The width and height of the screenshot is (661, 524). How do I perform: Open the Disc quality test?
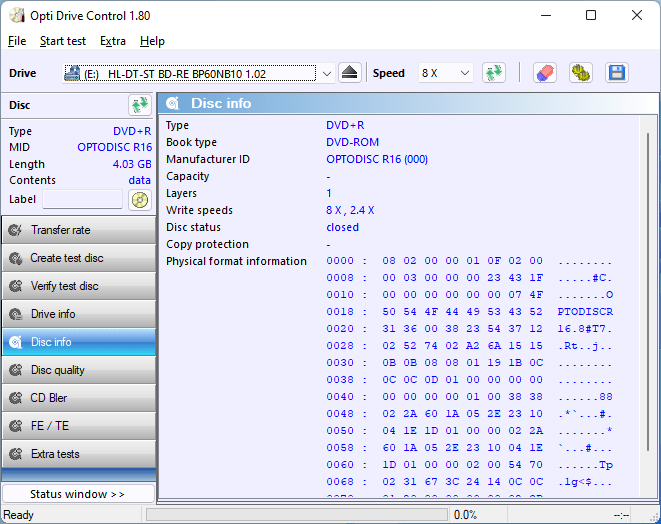[x=79, y=370]
